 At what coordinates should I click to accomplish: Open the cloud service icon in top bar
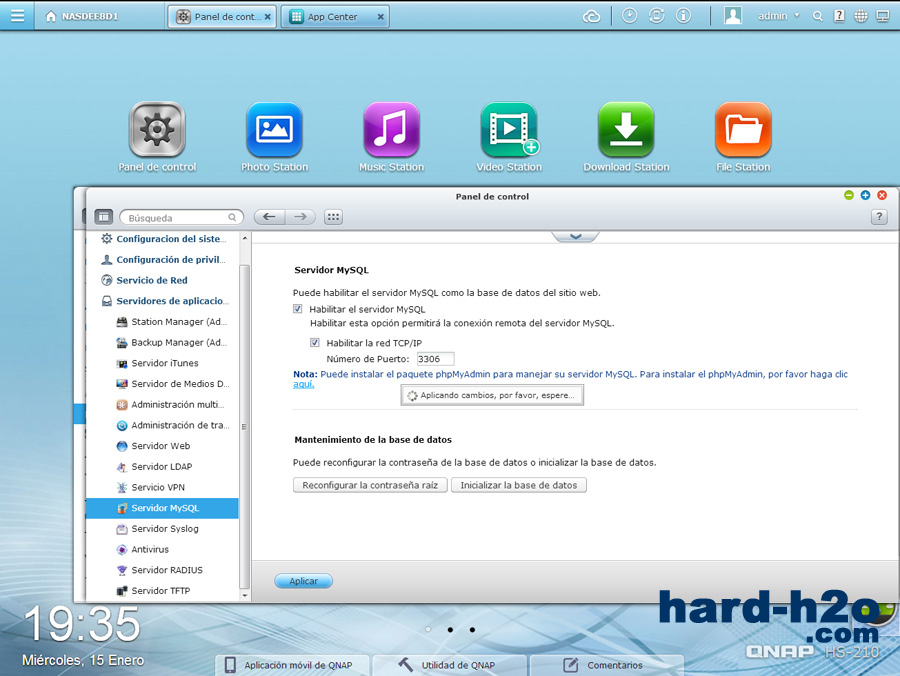coord(591,16)
